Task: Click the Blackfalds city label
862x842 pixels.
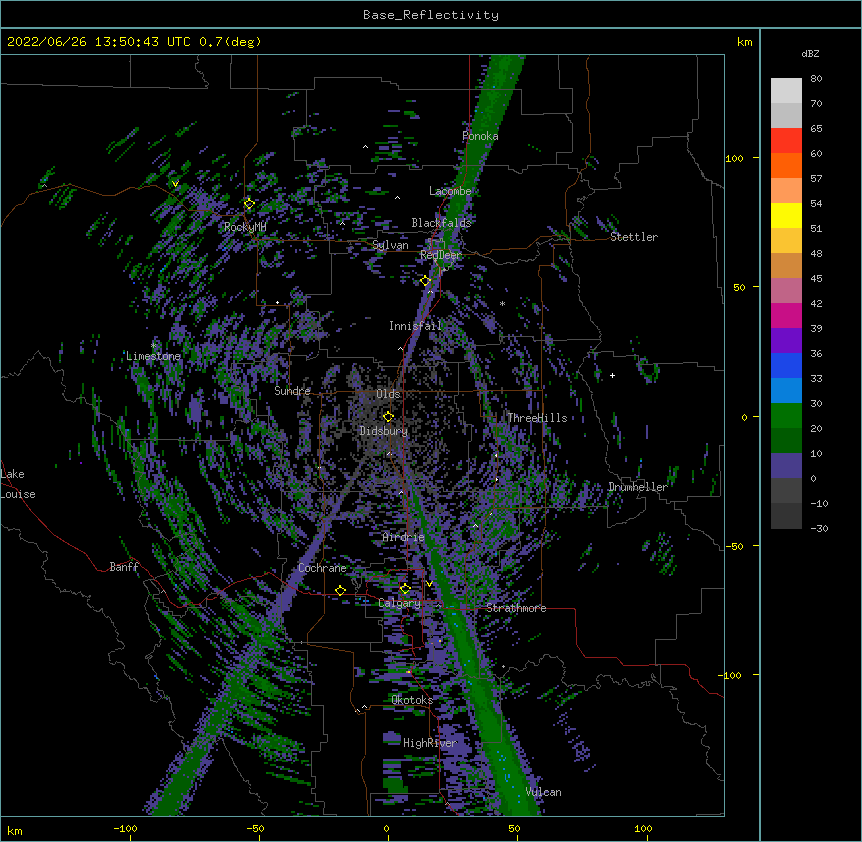Action: point(441,223)
